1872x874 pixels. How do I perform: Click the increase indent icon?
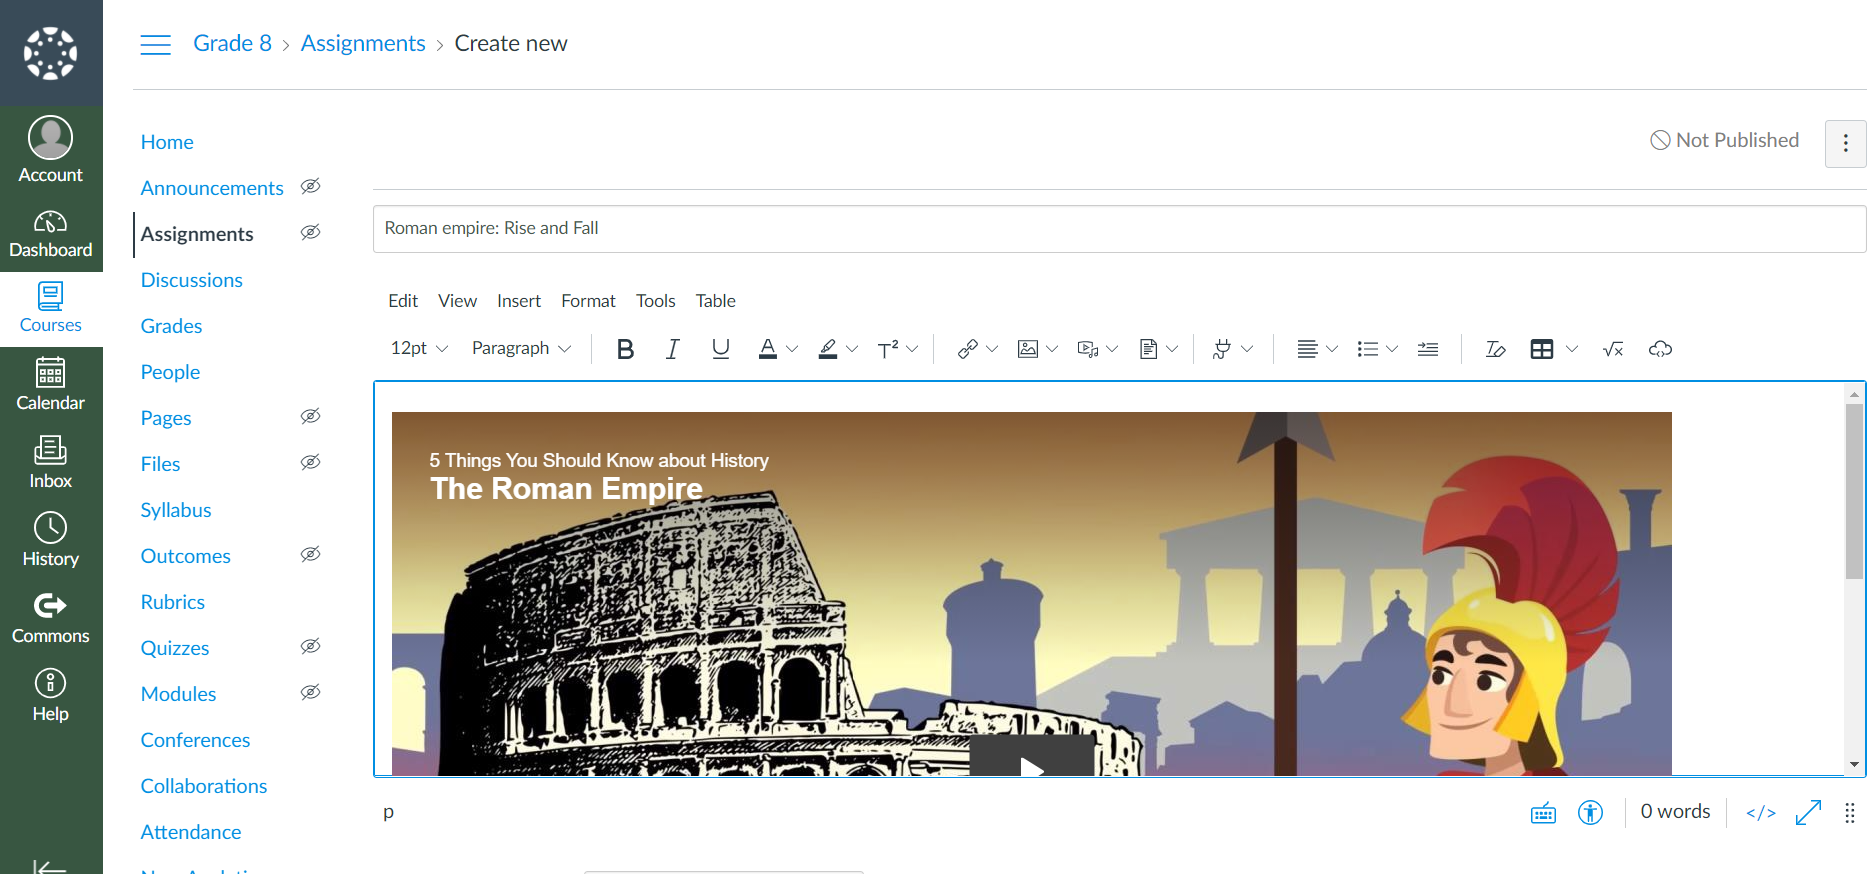pos(1428,349)
